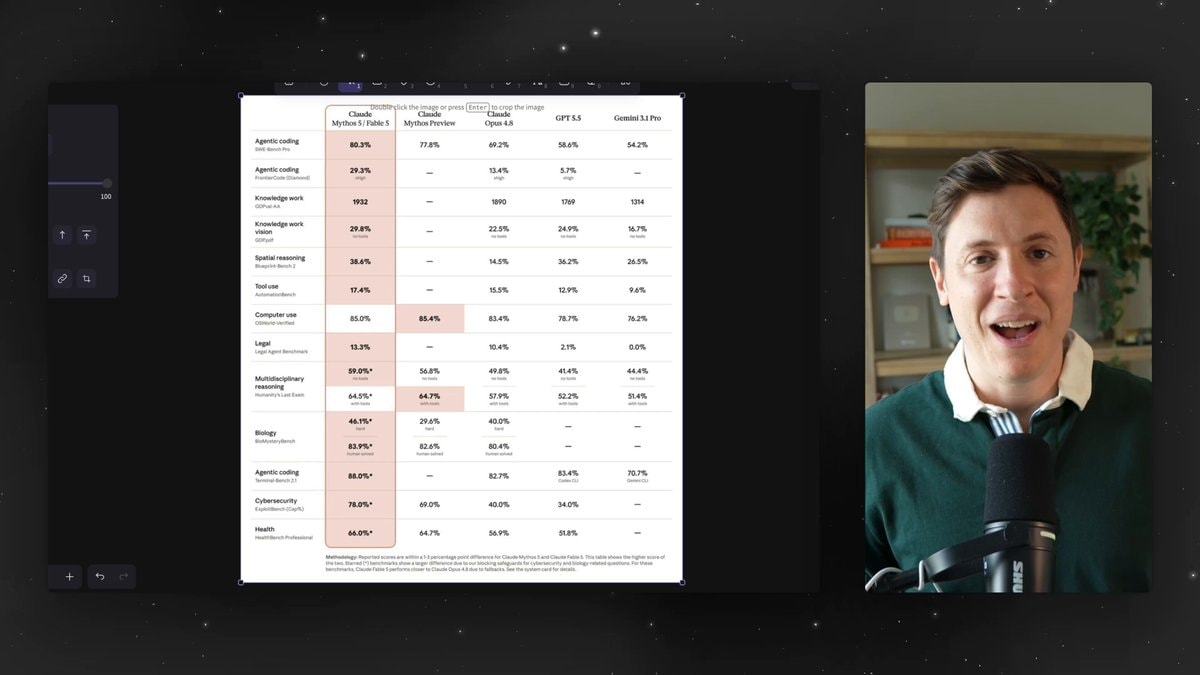Click the 1890 score cell
Viewport: 1200px width, 675px height.
coord(499,202)
